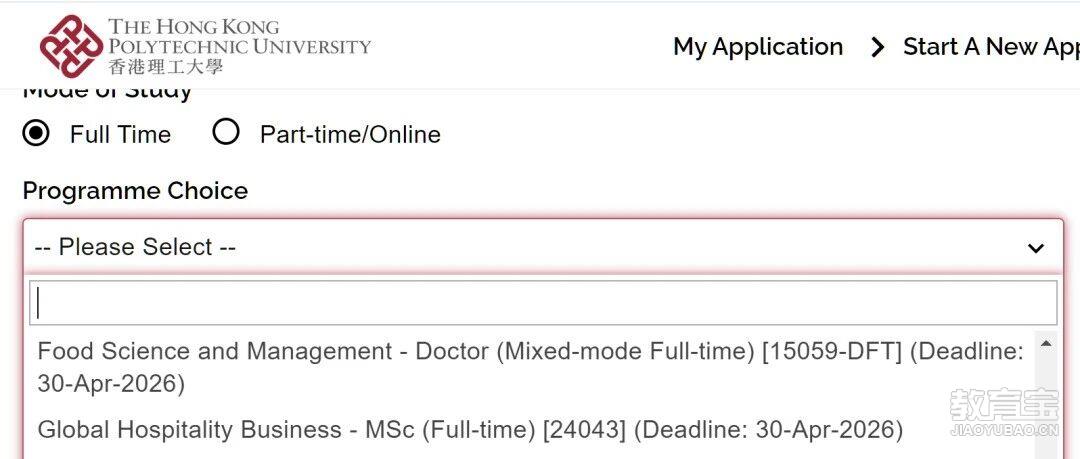Image resolution: width=1080 pixels, height=459 pixels.
Task: Click the breadcrumb chevron arrow separator
Action: pos(877,47)
